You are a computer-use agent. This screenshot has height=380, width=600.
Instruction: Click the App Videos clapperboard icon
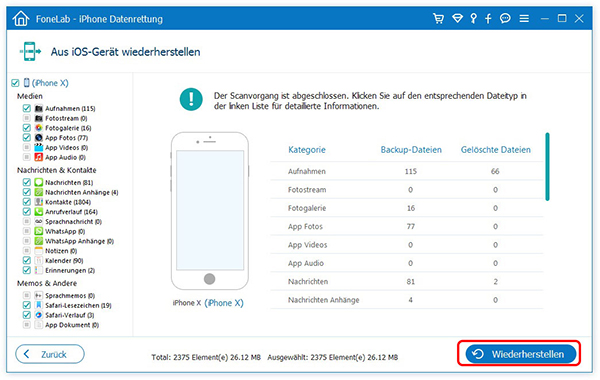click(39, 147)
